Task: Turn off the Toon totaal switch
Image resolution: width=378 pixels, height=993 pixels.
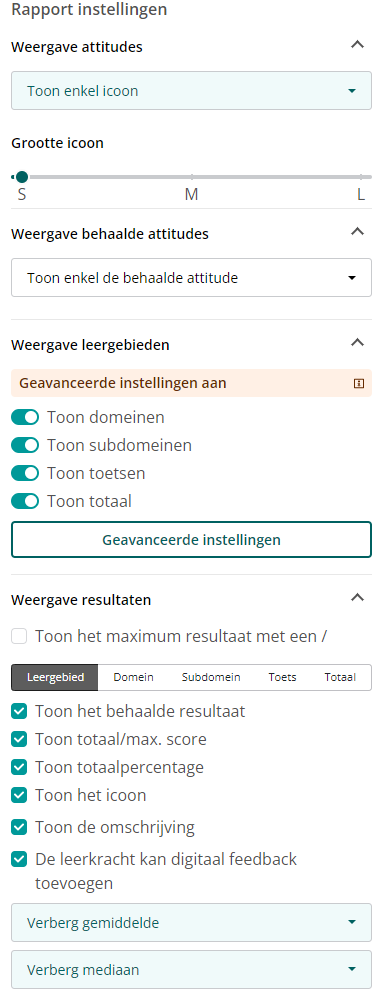Action: [x=25, y=502]
